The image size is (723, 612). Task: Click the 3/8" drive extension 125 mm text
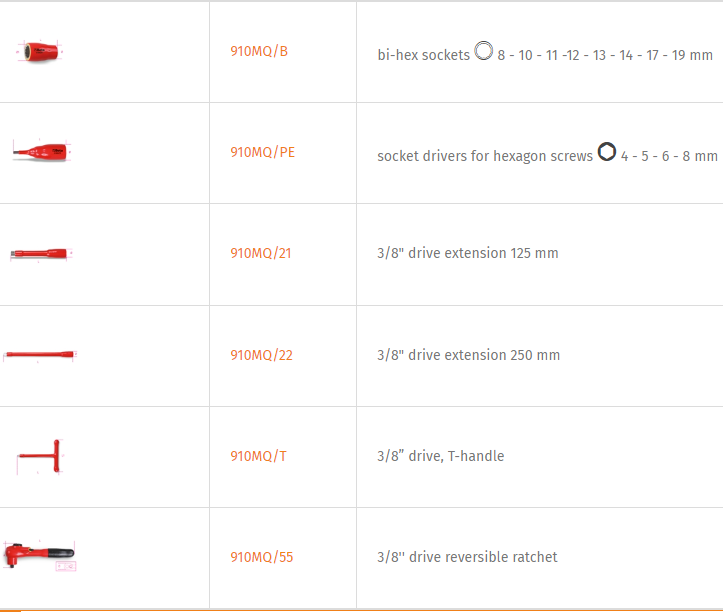pos(467,253)
